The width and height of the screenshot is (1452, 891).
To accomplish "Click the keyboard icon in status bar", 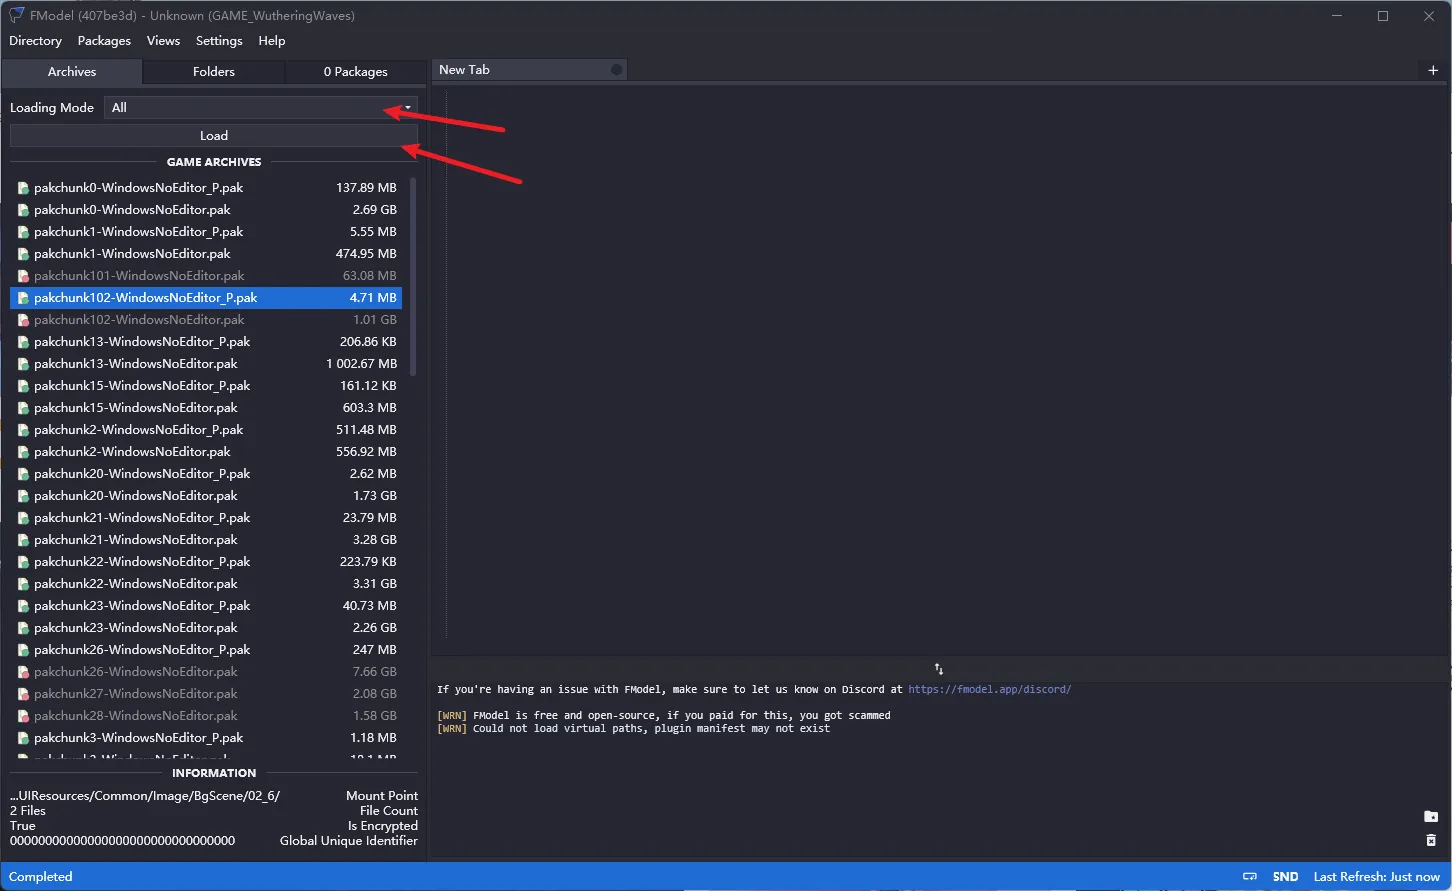I will click(1249, 877).
